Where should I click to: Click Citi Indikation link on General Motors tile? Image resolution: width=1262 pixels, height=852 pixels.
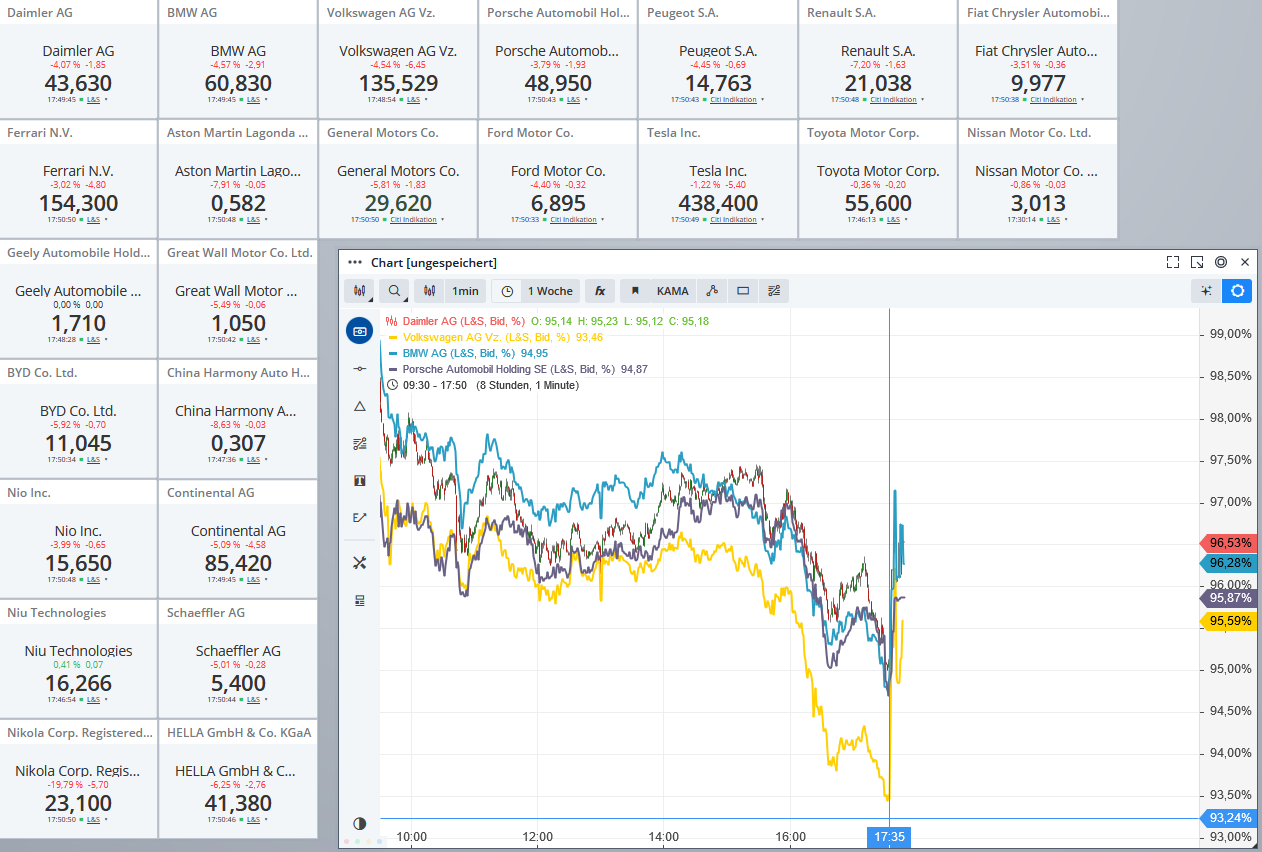[x=412, y=220]
